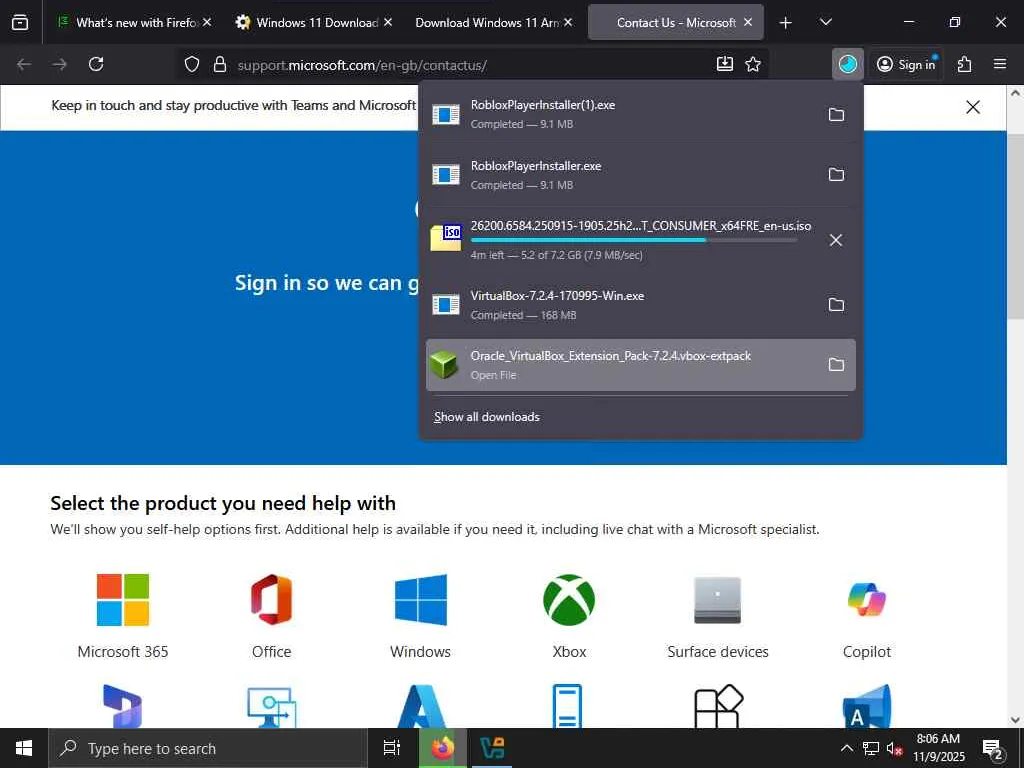The height and width of the screenshot is (768, 1024).
Task: Reload the current page
Action: (96, 64)
